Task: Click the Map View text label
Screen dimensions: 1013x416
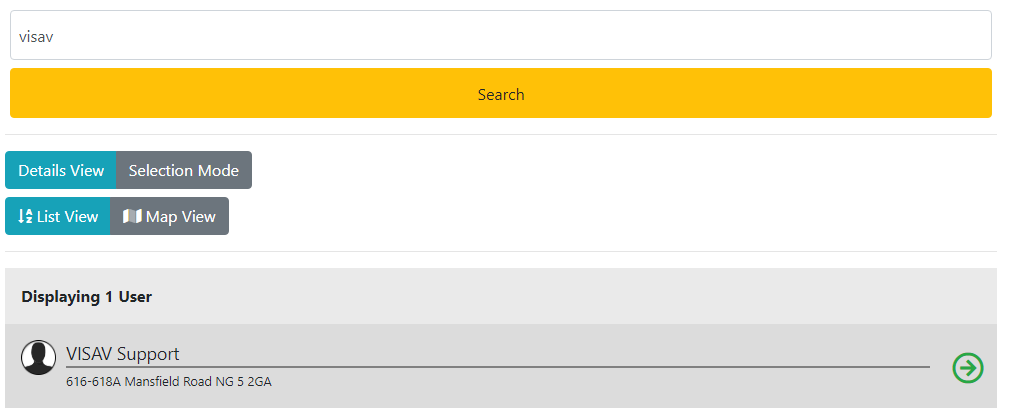Action: [x=181, y=217]
